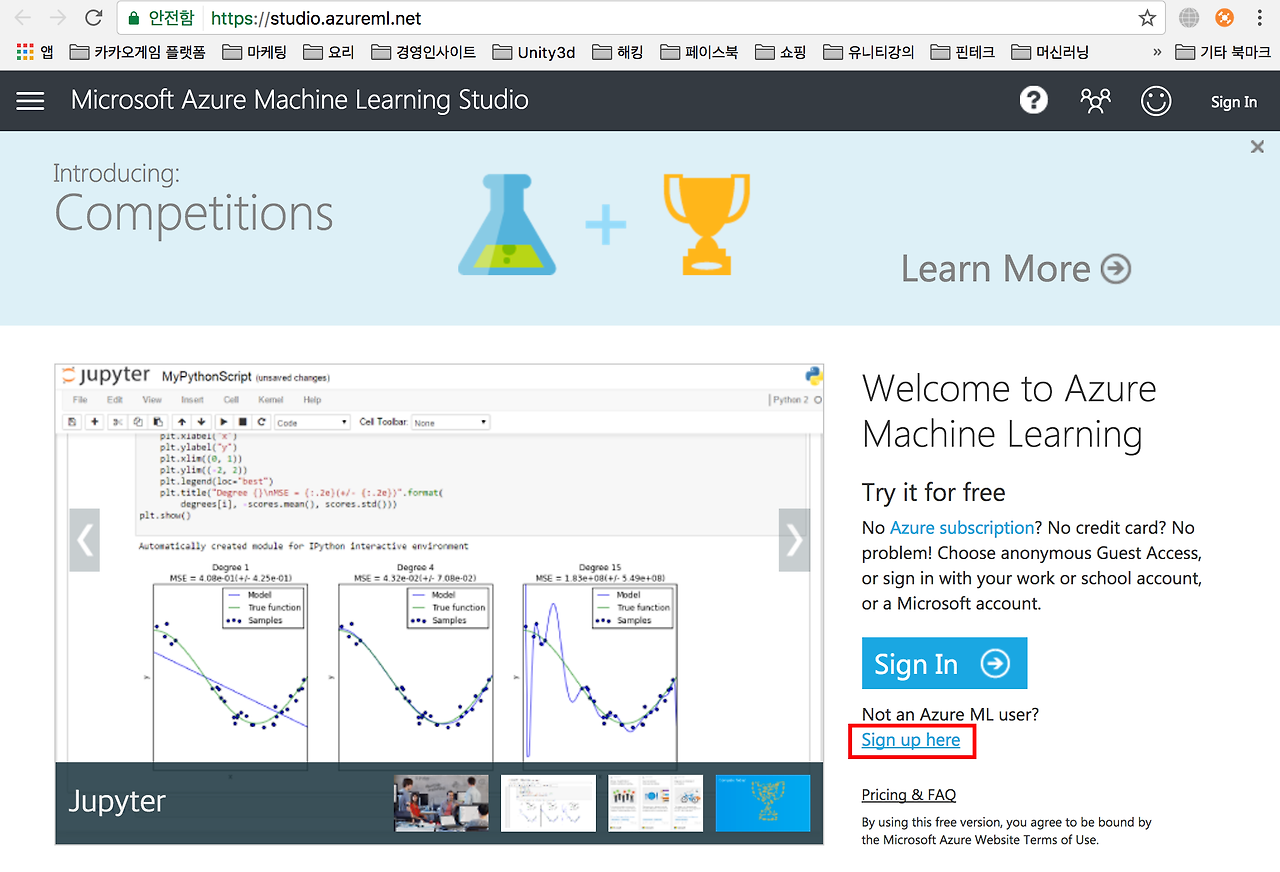1280x872 pixels.
Task: Select the white diagram slide thumbnail
Action: (548, 803)
